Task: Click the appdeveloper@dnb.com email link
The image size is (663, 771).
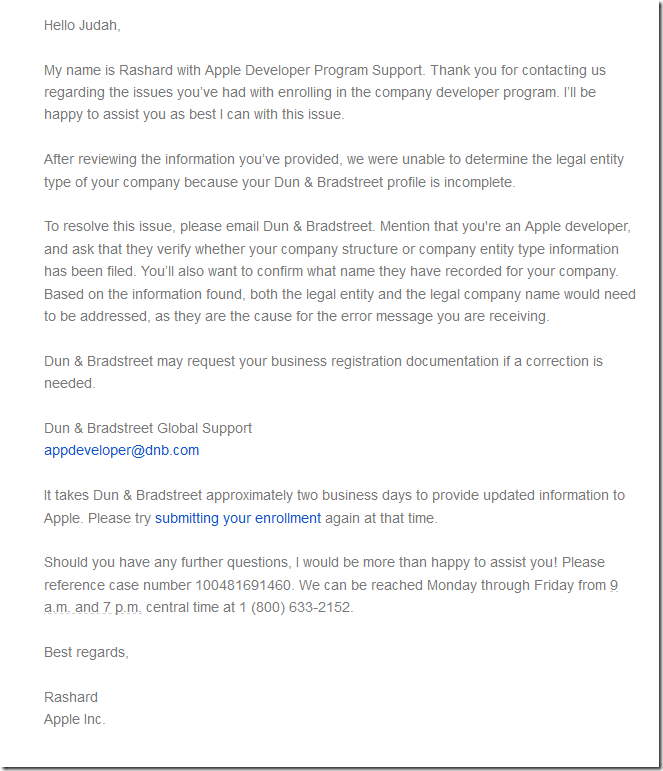Action: click(121, 450)
